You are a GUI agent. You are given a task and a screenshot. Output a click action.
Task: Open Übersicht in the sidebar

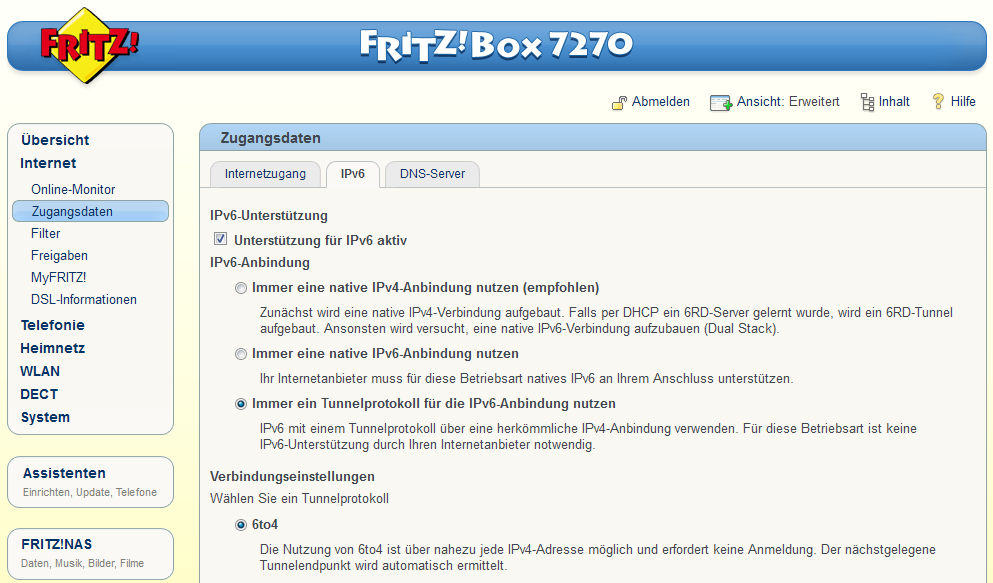pos(55,140)
